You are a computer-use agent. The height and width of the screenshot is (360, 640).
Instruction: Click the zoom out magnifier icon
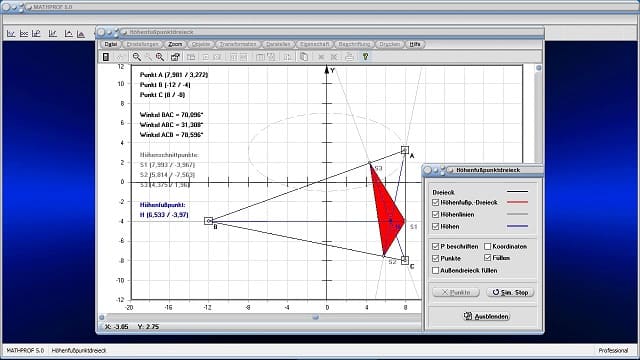coord(137,57)
